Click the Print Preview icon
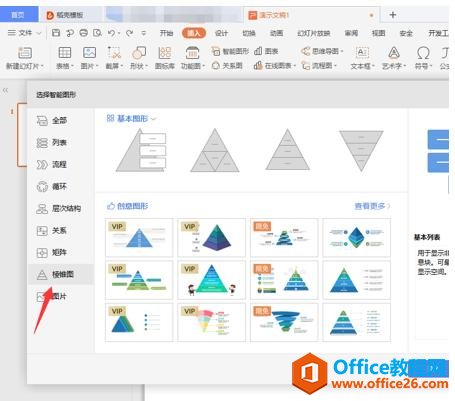The width and height of the screenshot is (455, 401). [97, 33]
